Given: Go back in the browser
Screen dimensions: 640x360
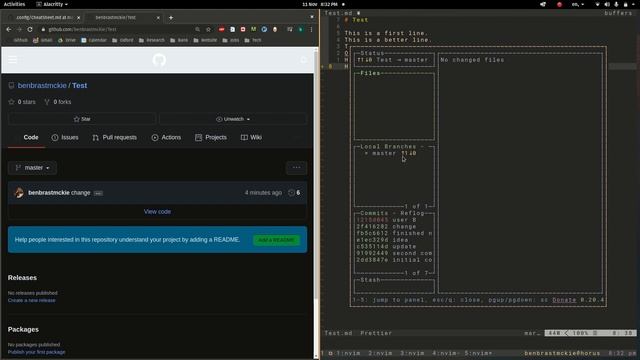Looking at the screenshot, I should 9,29.
